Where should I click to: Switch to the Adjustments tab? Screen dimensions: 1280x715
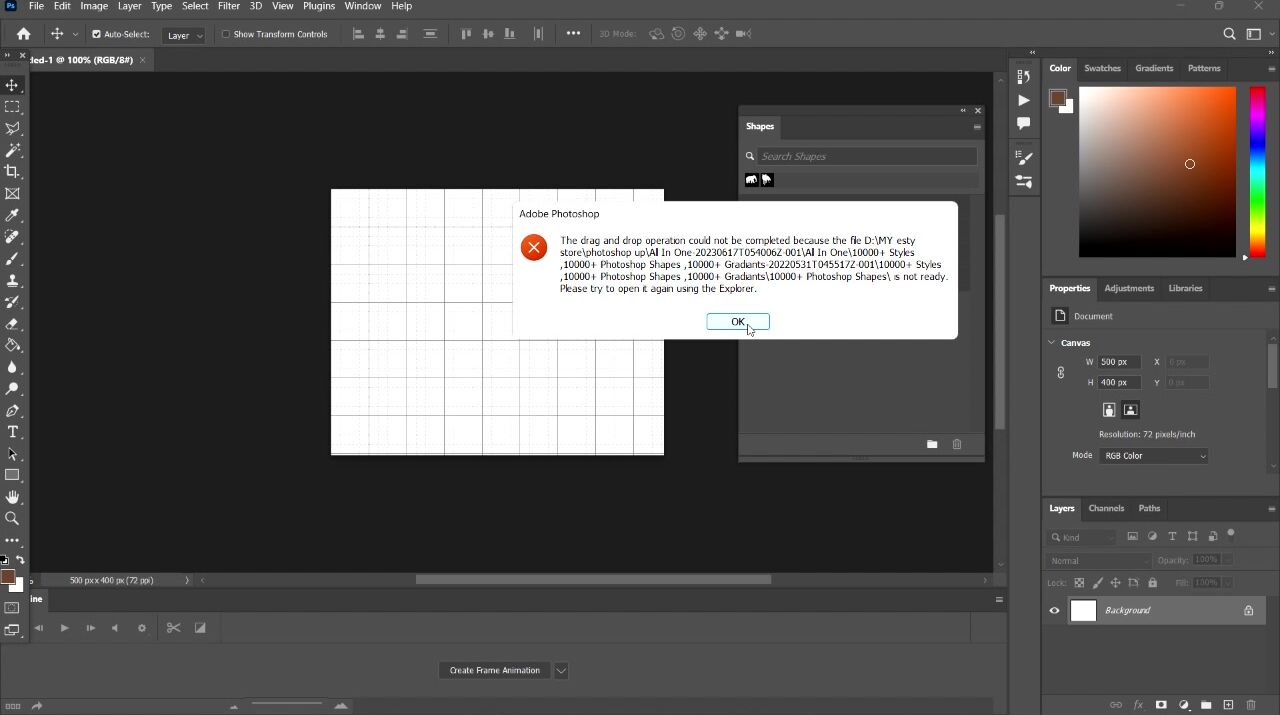coord(1129,288)
